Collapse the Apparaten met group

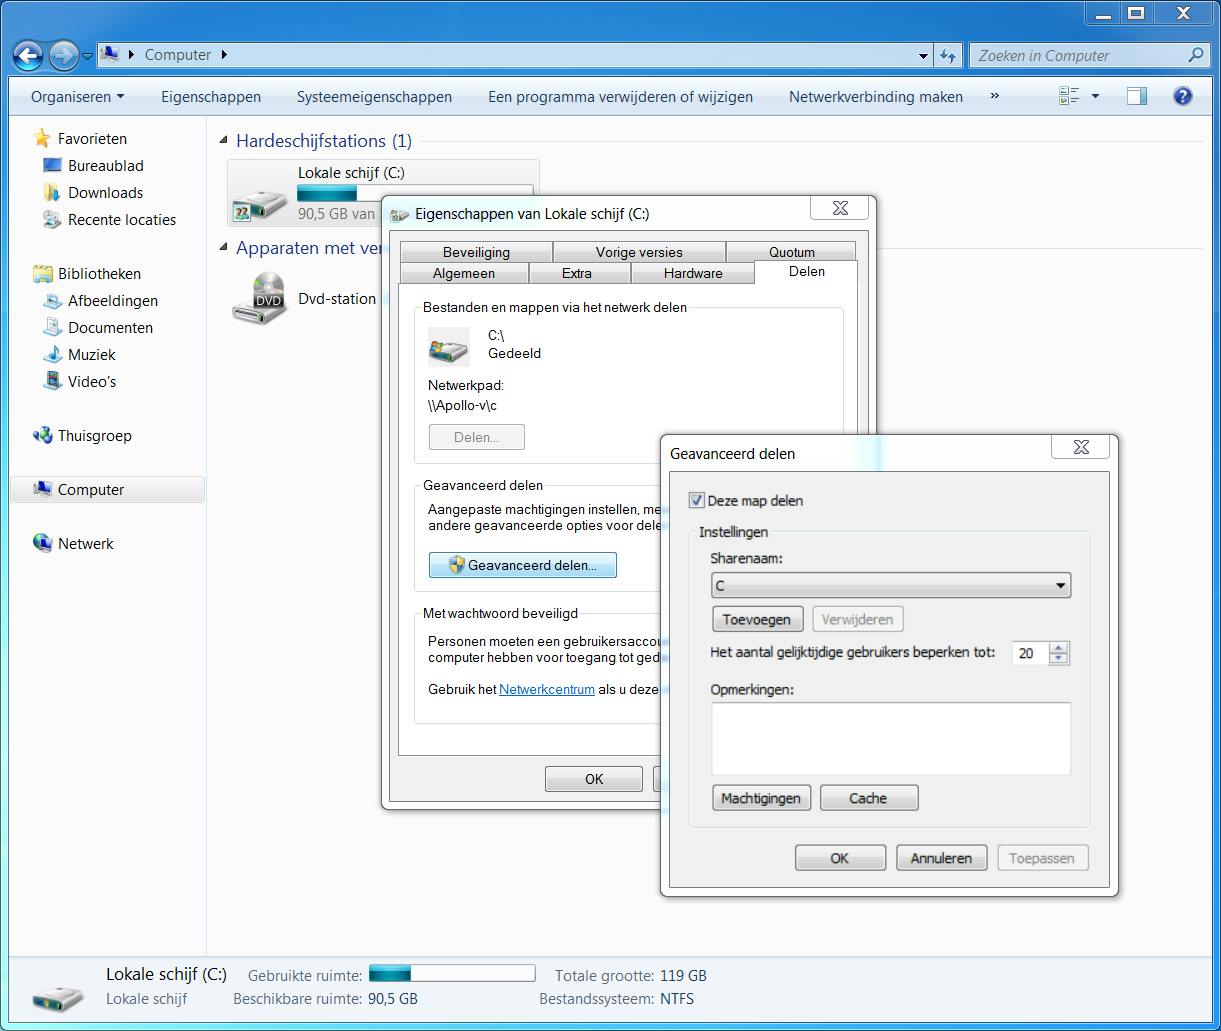224,248
